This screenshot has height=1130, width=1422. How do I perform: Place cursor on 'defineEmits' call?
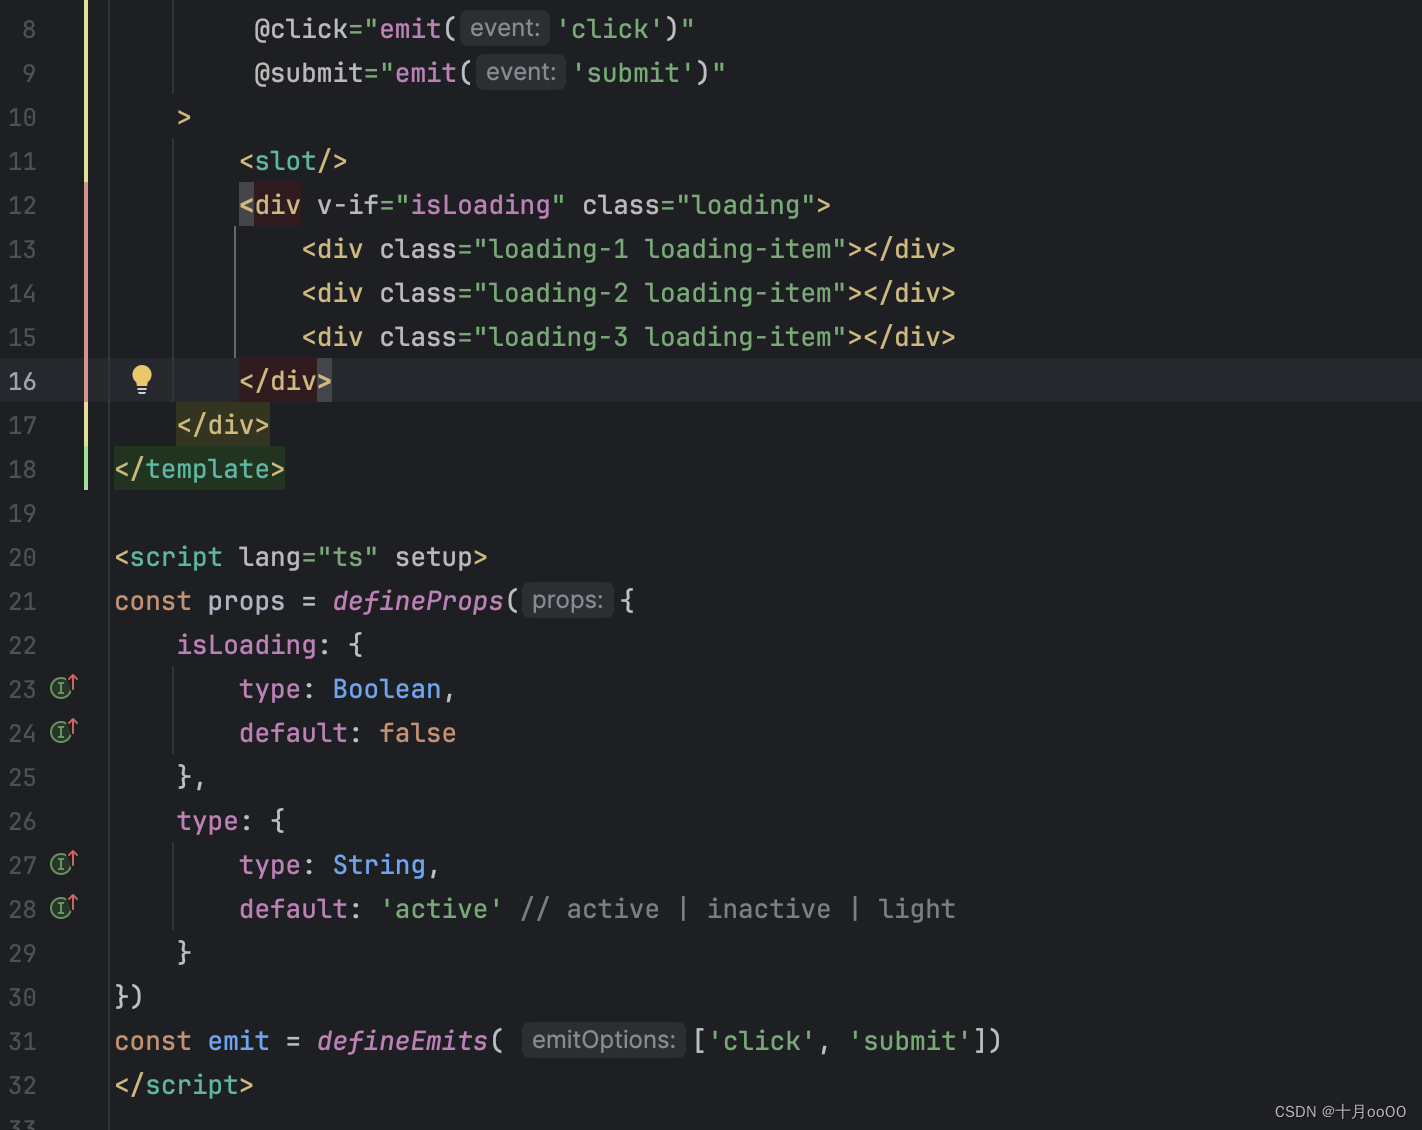[x=403, y=1041]
